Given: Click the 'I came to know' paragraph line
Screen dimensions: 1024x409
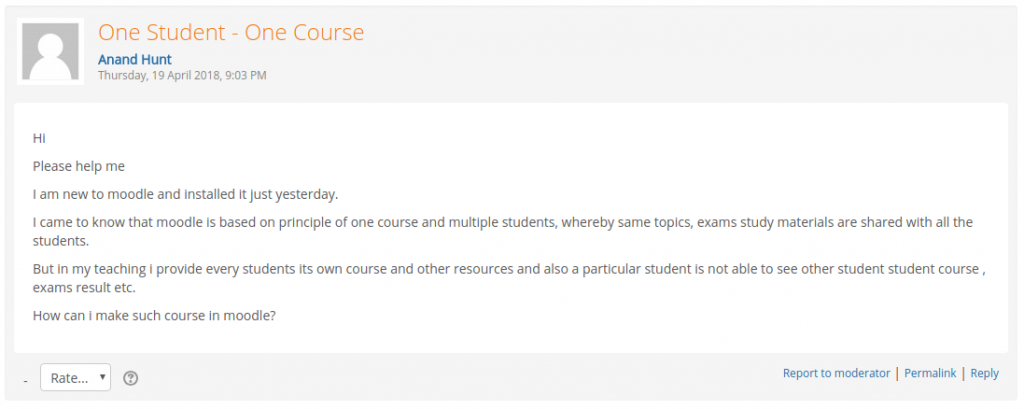Looking at the screenshot, I should (503, 222).
